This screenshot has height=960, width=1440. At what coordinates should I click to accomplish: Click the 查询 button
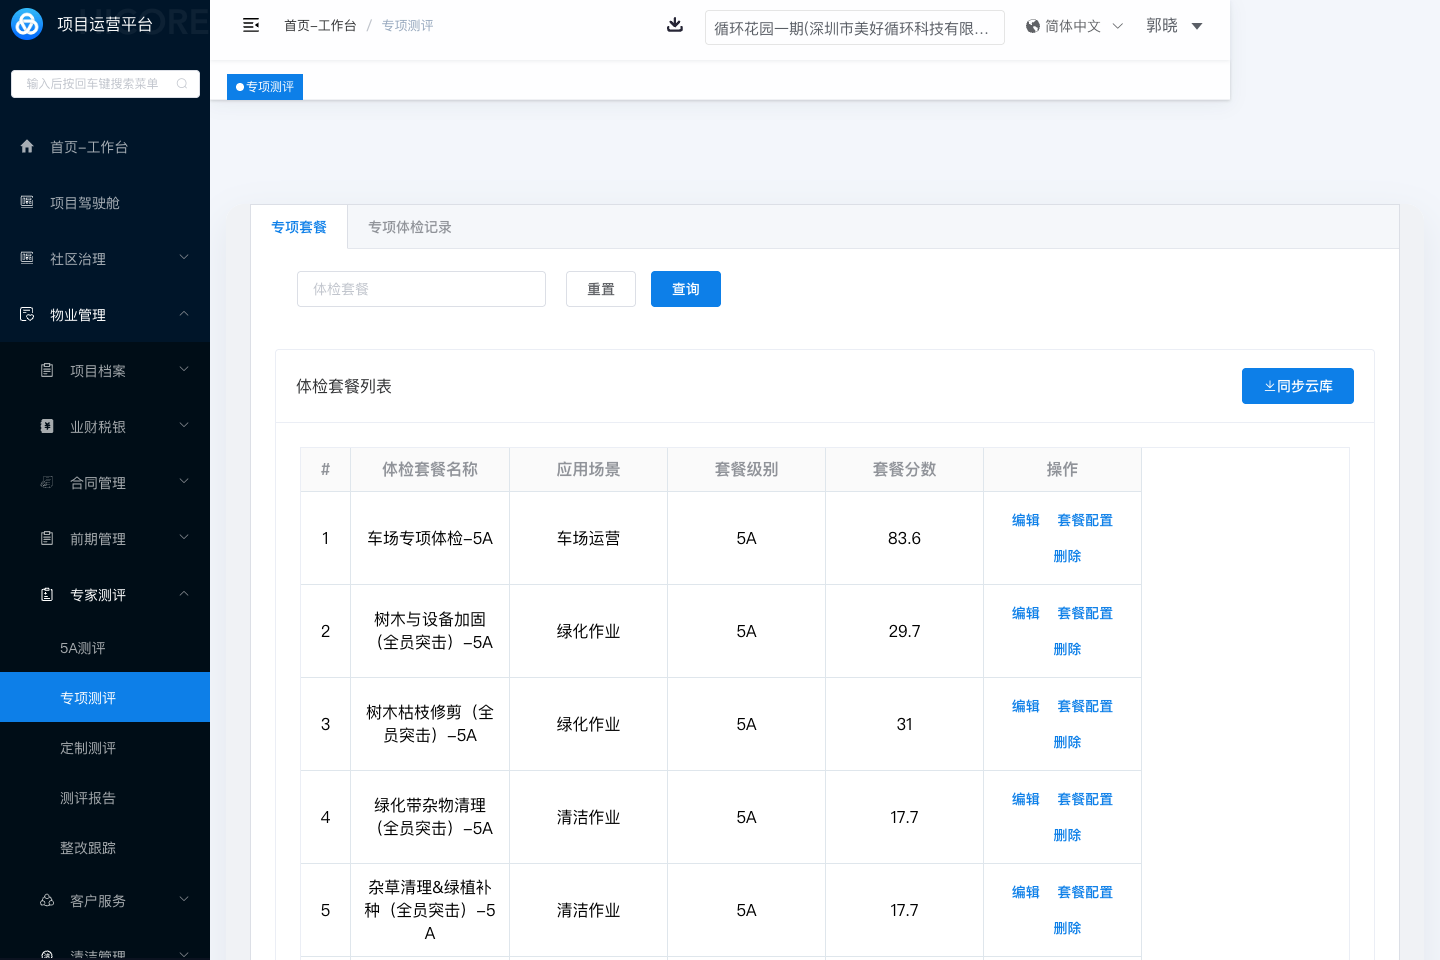(x=685, y=289)
